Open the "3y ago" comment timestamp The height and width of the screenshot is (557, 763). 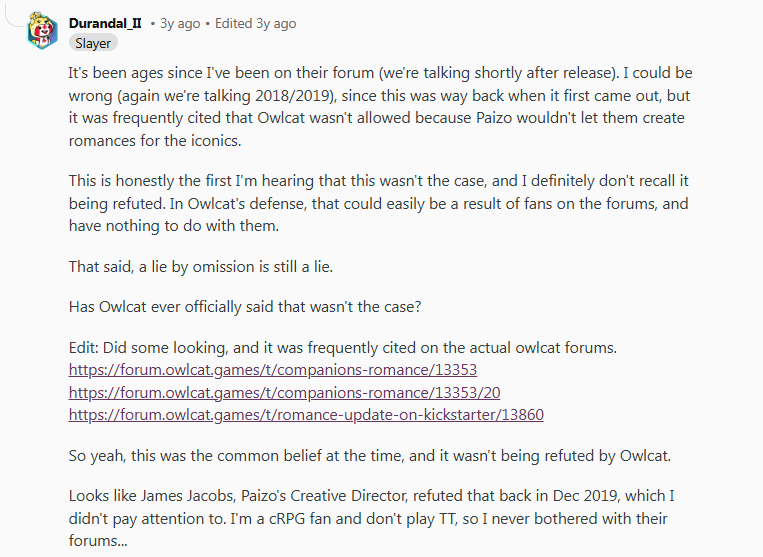click(180, 23)
